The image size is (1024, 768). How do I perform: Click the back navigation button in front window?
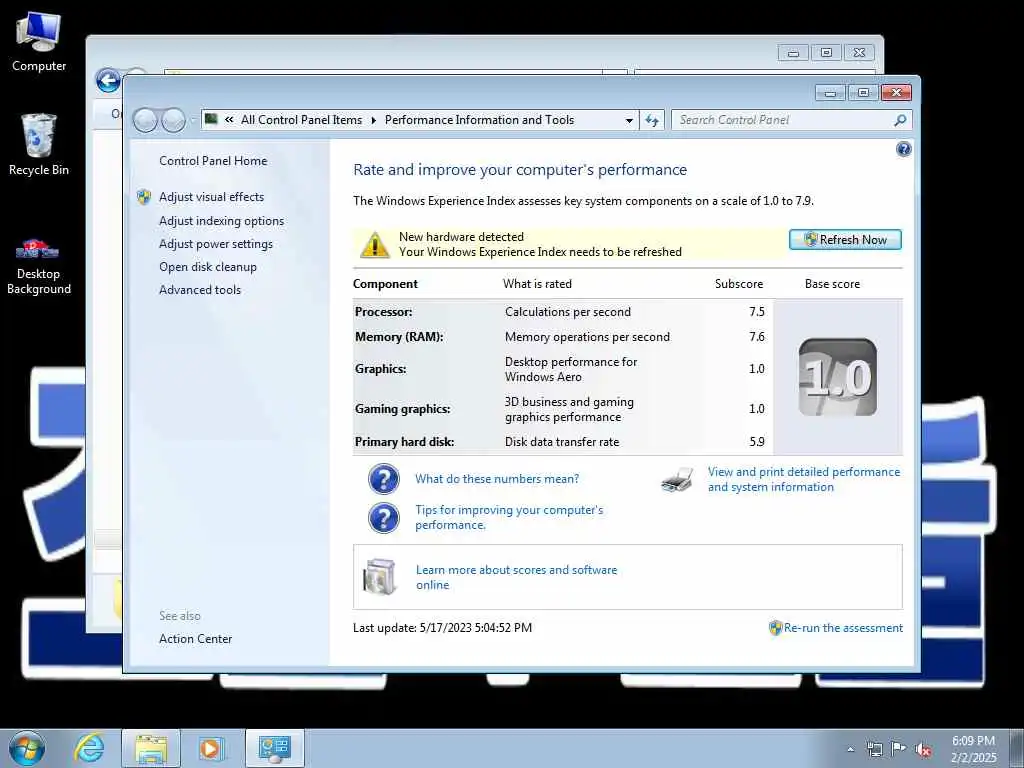point(145,121)
